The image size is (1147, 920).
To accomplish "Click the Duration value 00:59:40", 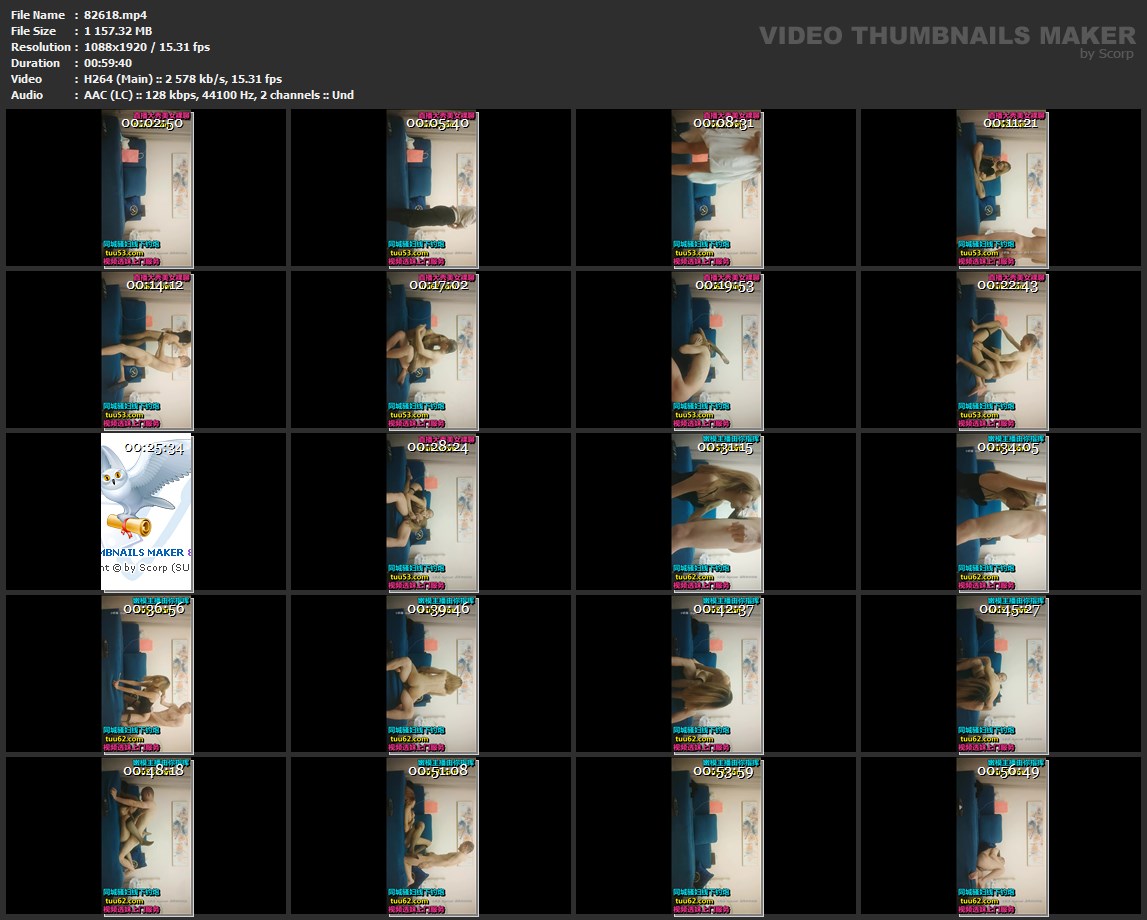I will point(108,63).
